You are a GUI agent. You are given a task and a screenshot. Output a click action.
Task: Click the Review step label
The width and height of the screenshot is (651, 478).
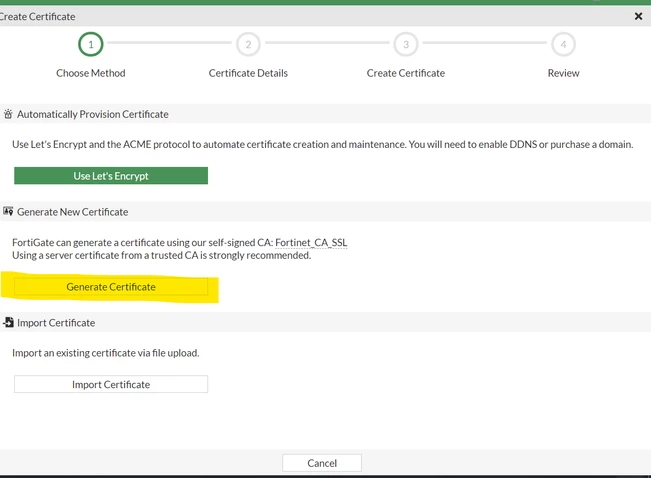point(563,73)
